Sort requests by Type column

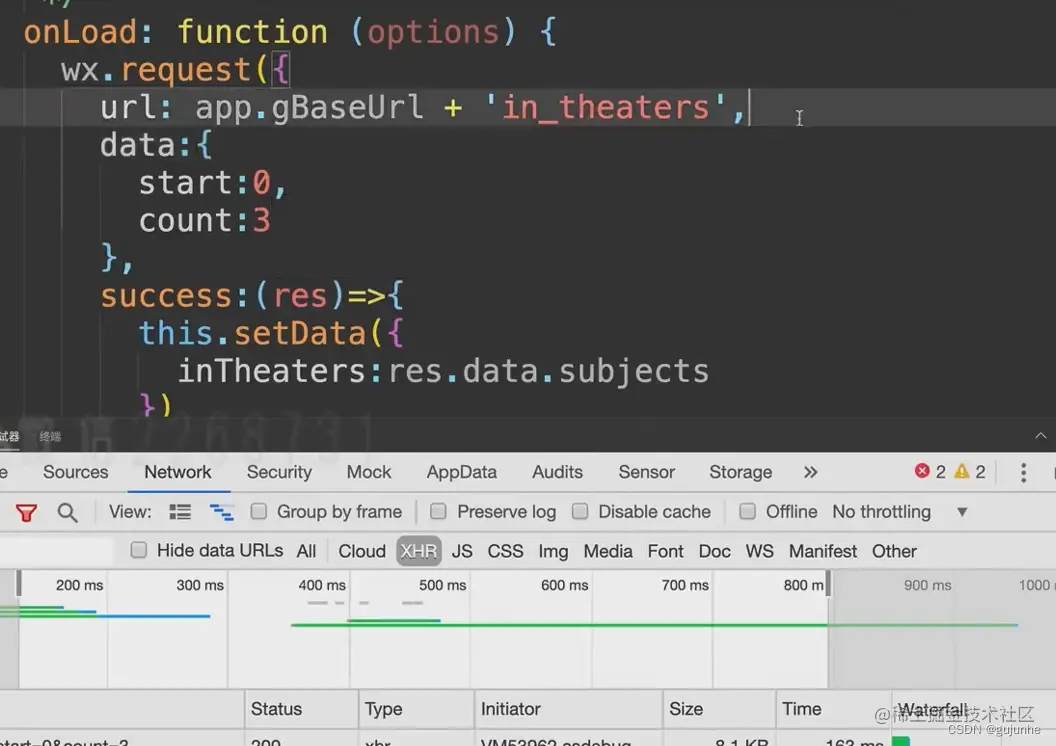[x=416, y=709]
